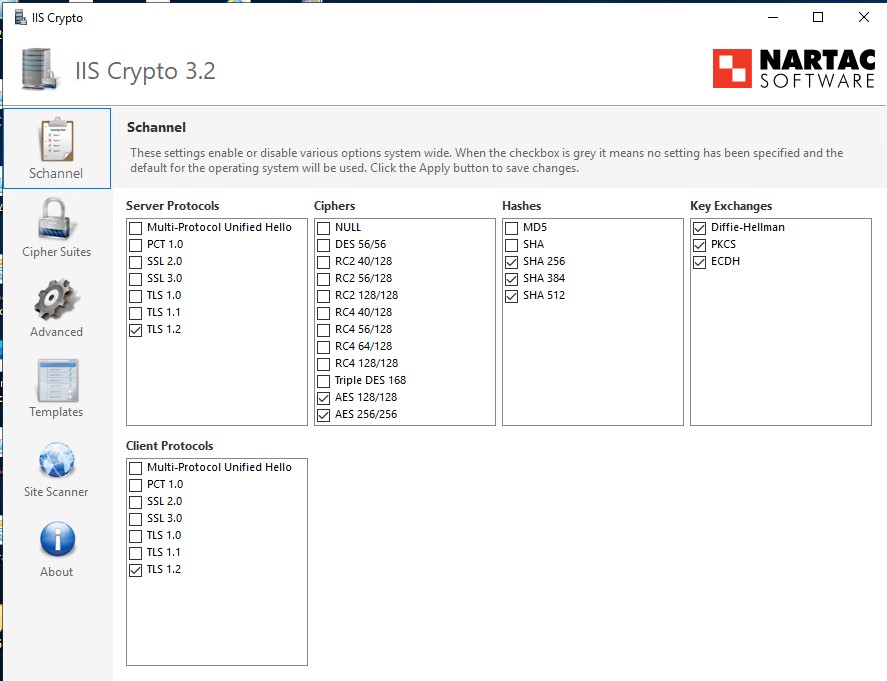Enable Client Protocols SSL 3.0 checkbox
887x681 pixels.
click(x=135, y=519)
